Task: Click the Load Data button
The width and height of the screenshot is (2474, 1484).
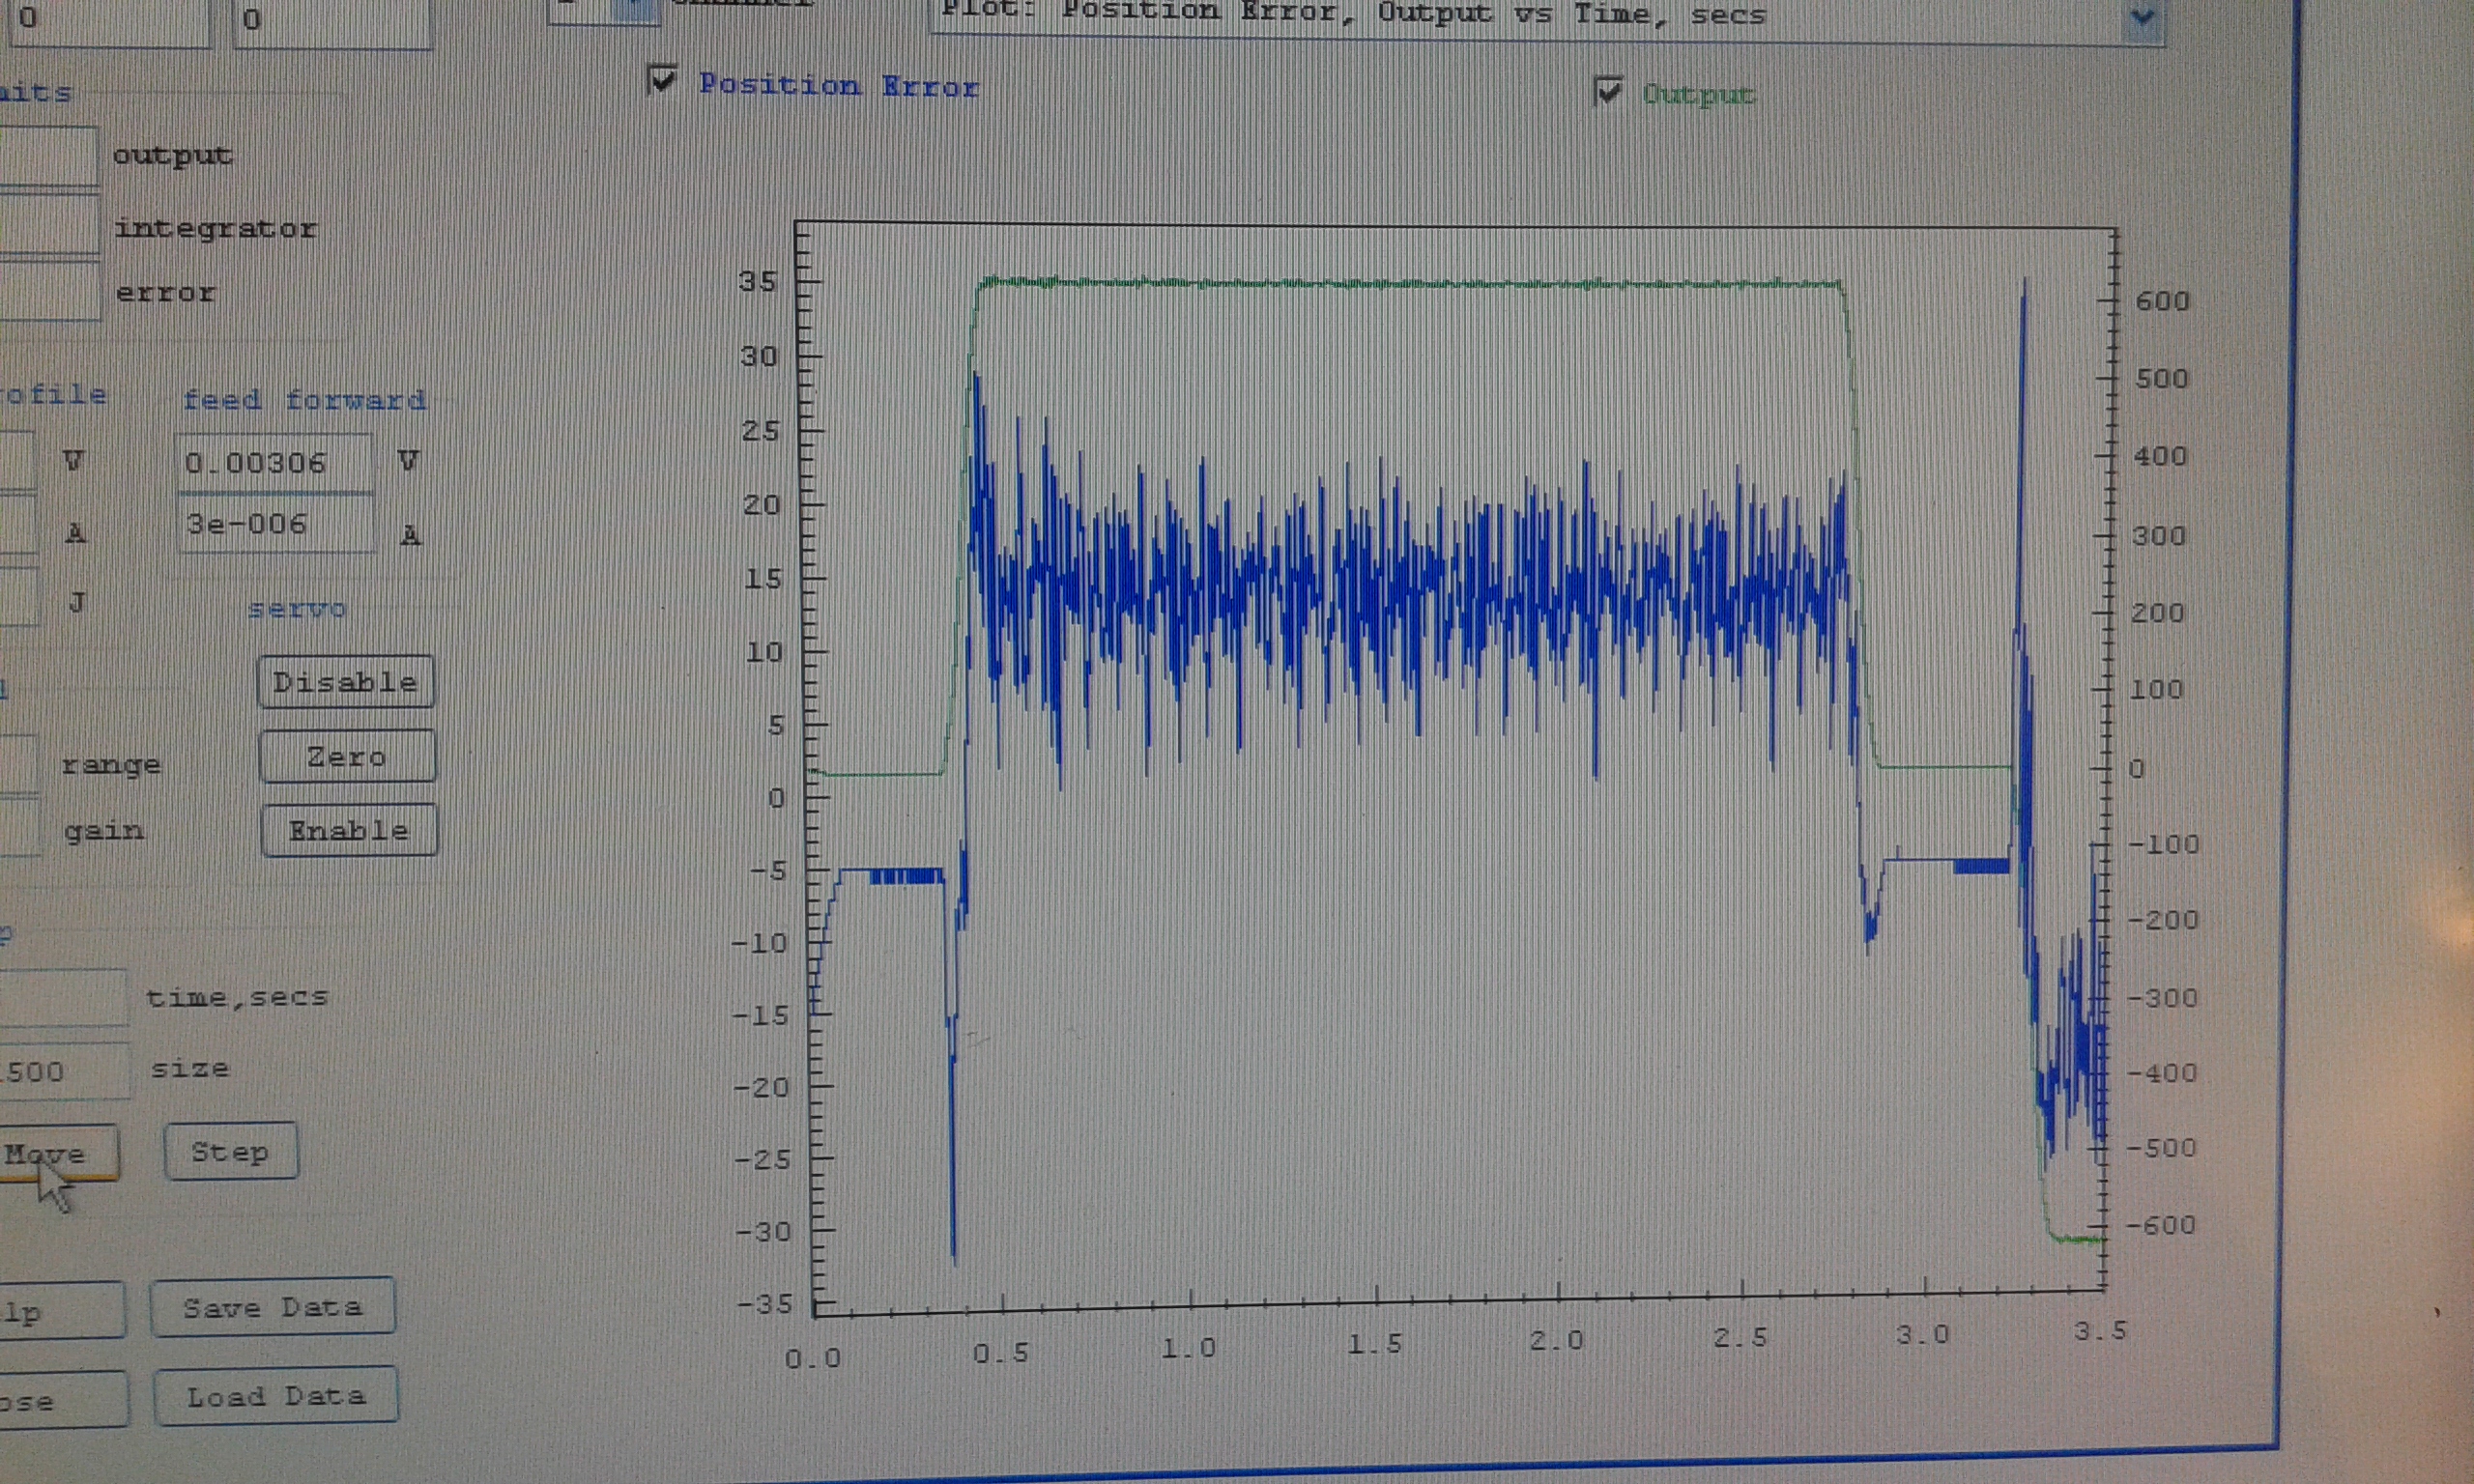Action: tap(276, 1395)
